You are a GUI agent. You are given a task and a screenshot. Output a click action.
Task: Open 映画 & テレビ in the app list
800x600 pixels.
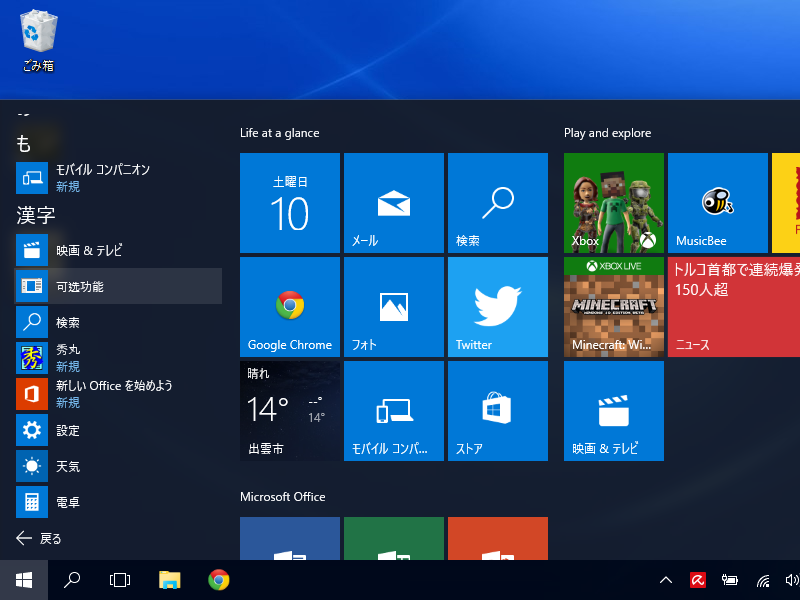click(x=118, y=250)
